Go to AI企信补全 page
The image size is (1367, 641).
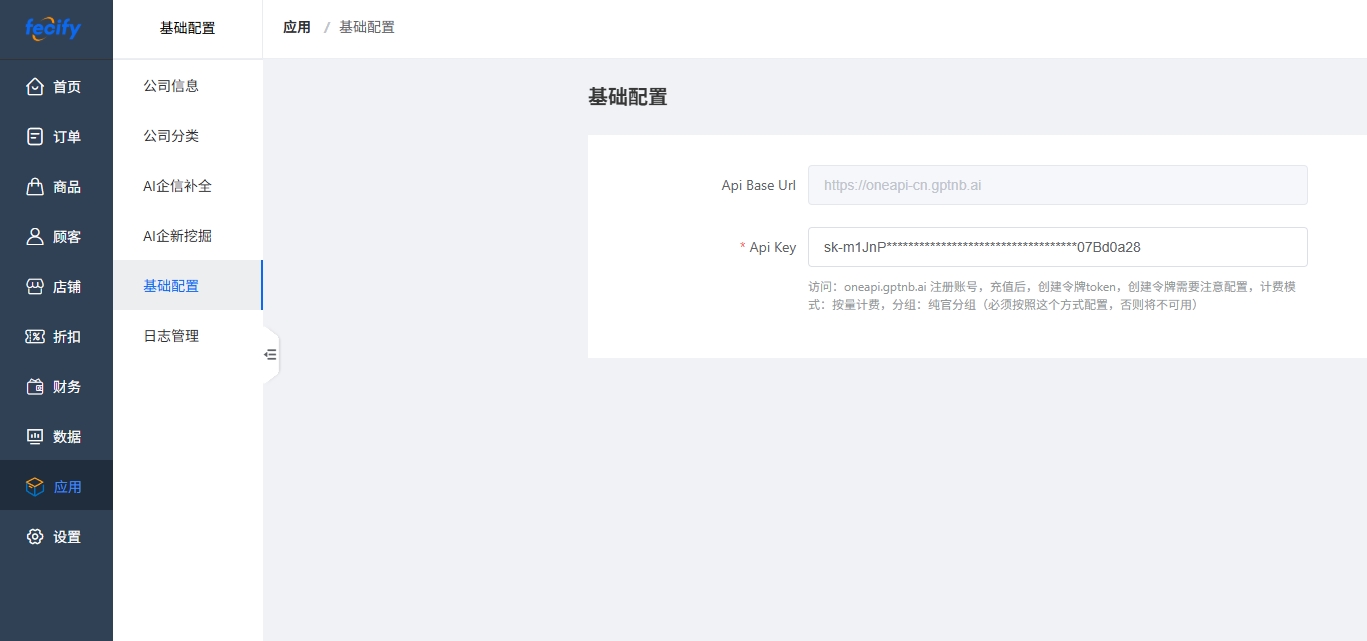coord(177,186)
